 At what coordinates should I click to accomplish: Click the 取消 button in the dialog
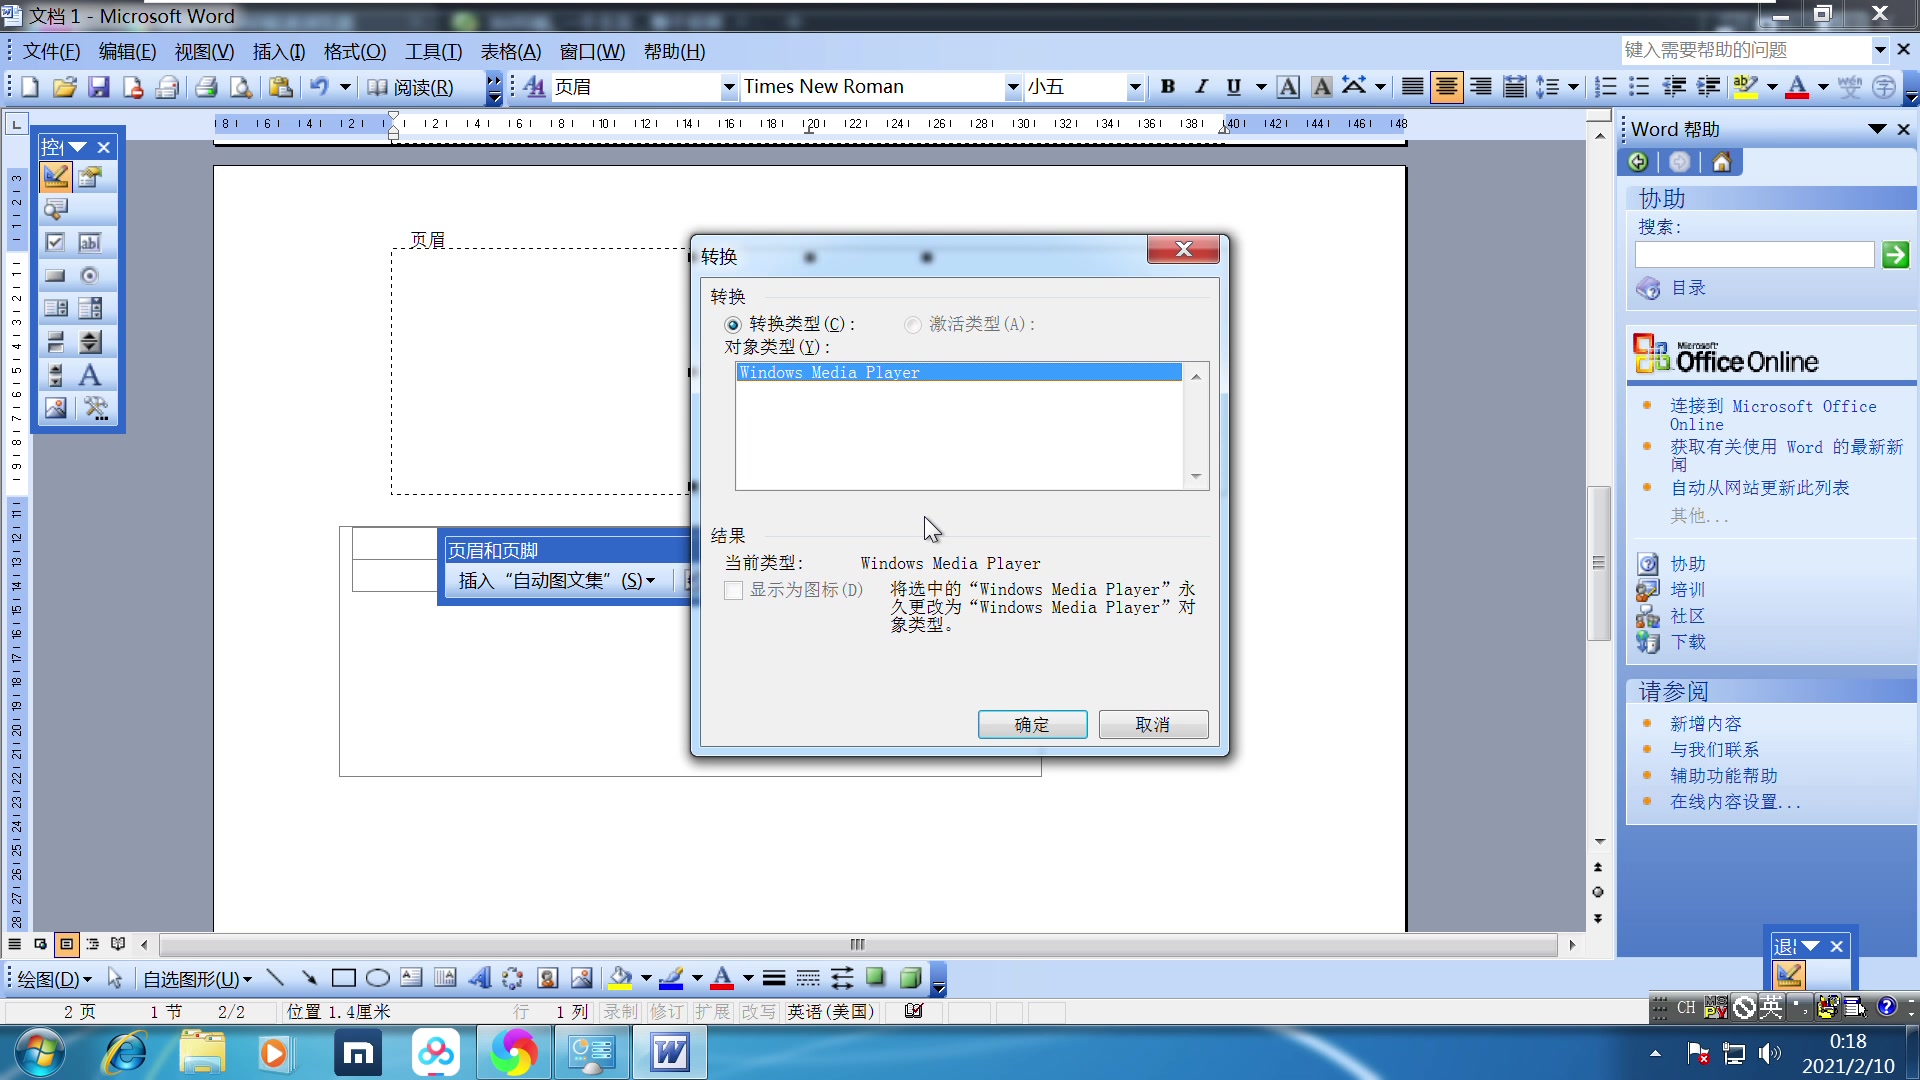[x=1153, y=724]
